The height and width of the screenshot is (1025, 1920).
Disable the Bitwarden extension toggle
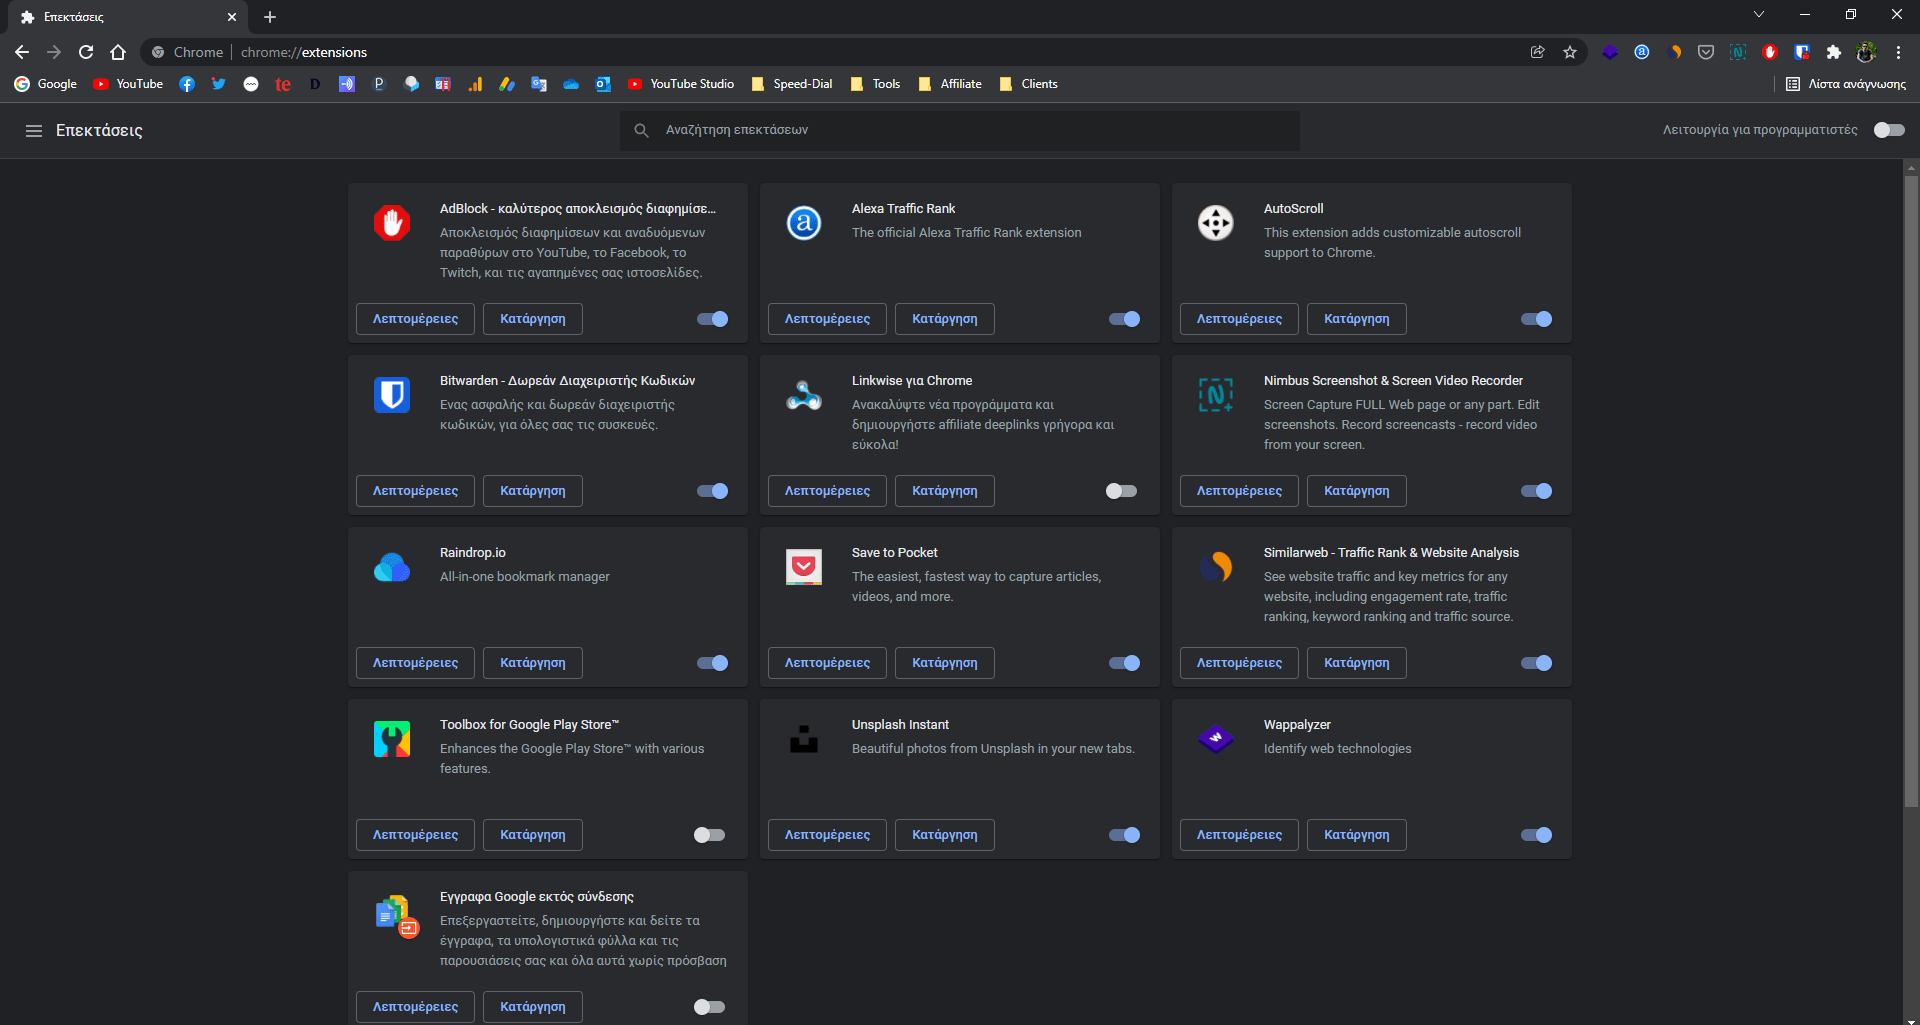coord(712,491)
